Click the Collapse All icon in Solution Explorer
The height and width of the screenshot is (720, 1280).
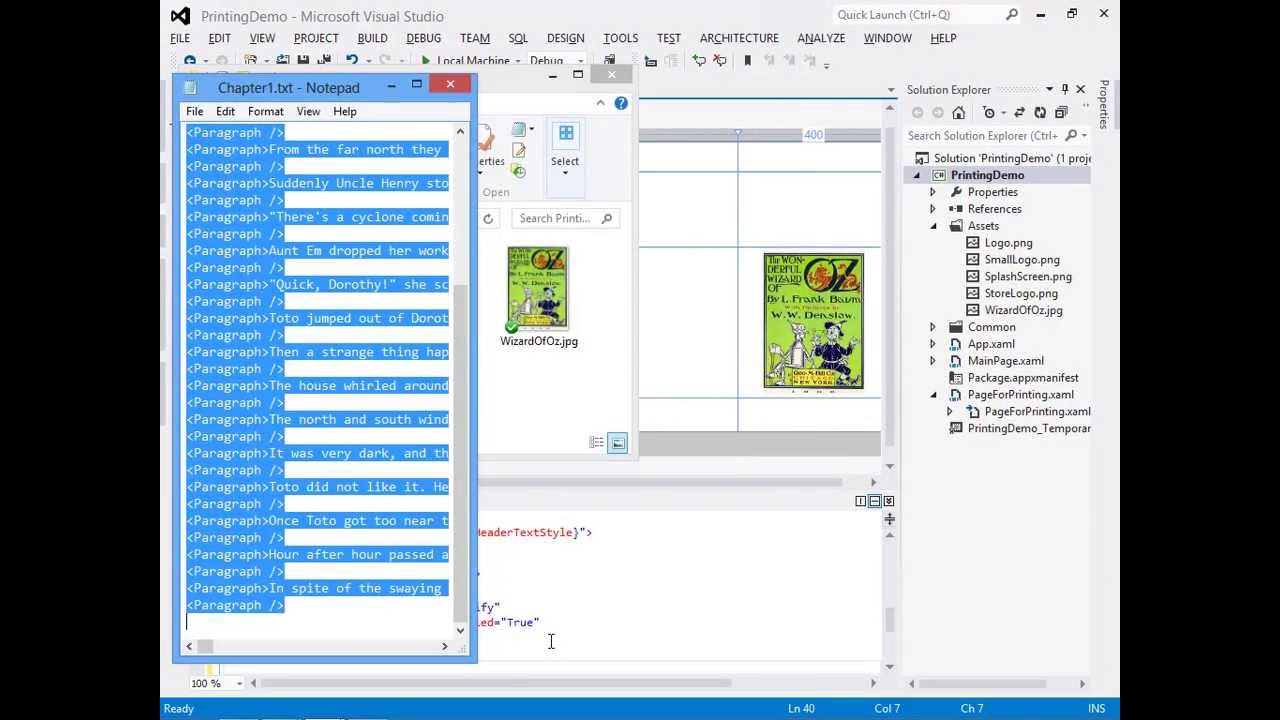[x=1061, y=112]
